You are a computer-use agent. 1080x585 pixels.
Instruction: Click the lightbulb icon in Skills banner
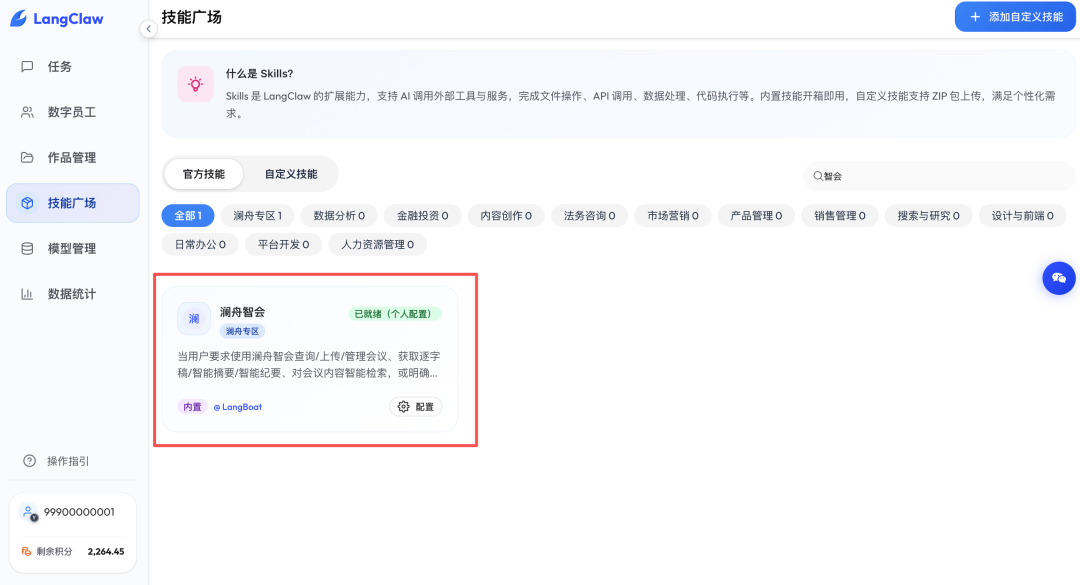196,85
